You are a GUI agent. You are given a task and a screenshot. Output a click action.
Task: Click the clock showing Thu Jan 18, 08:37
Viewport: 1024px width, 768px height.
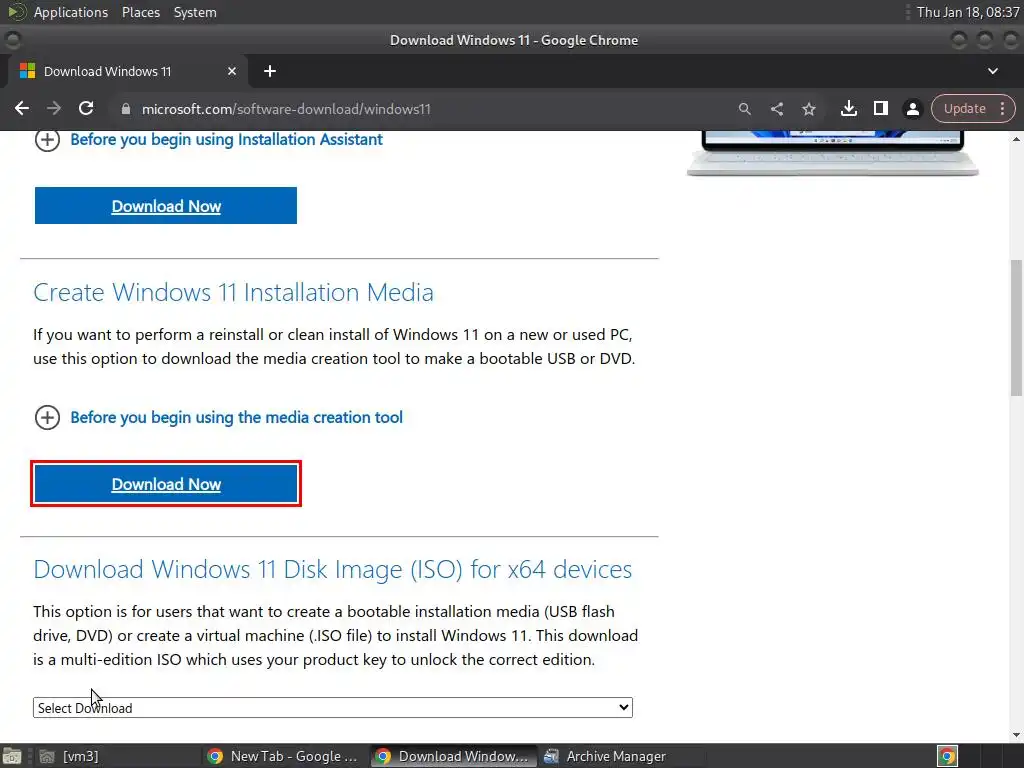pyautogui.click(x=968, y=12)
